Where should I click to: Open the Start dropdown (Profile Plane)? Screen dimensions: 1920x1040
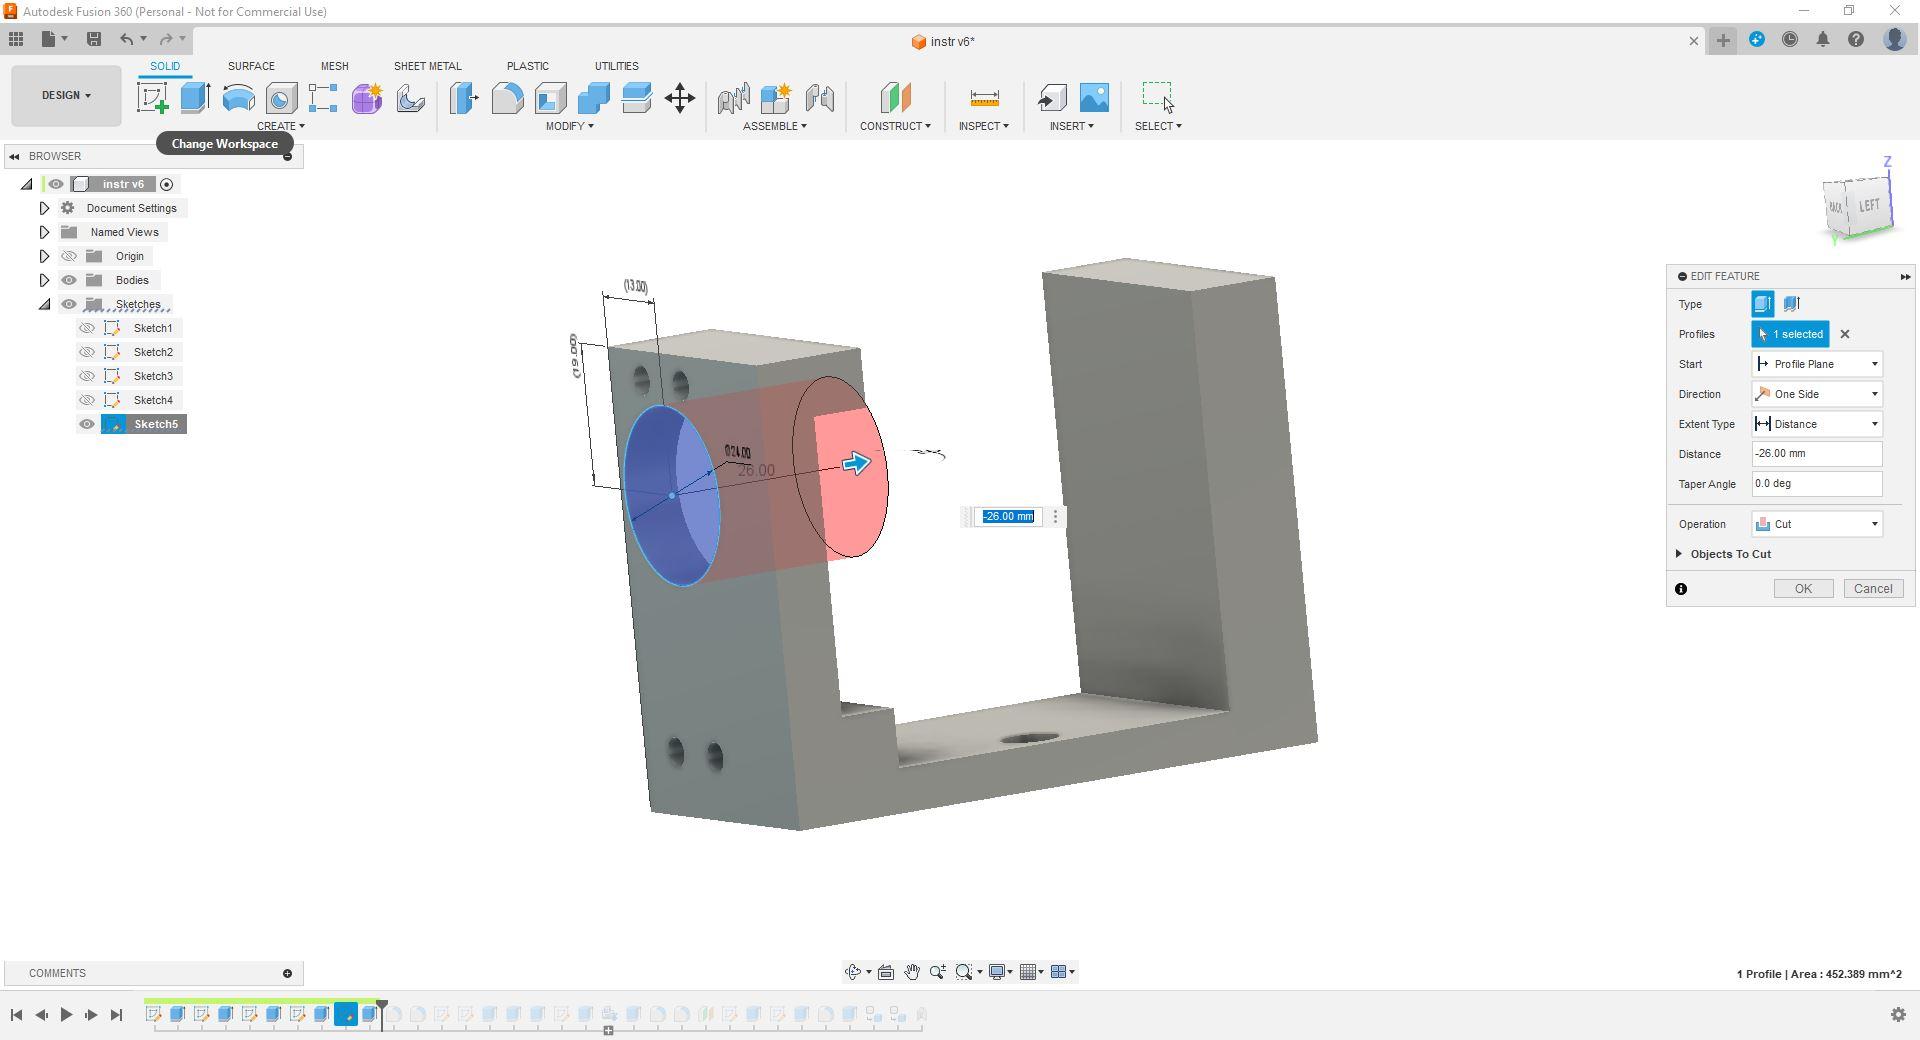pyautogui.click(x=1817, y=364)
